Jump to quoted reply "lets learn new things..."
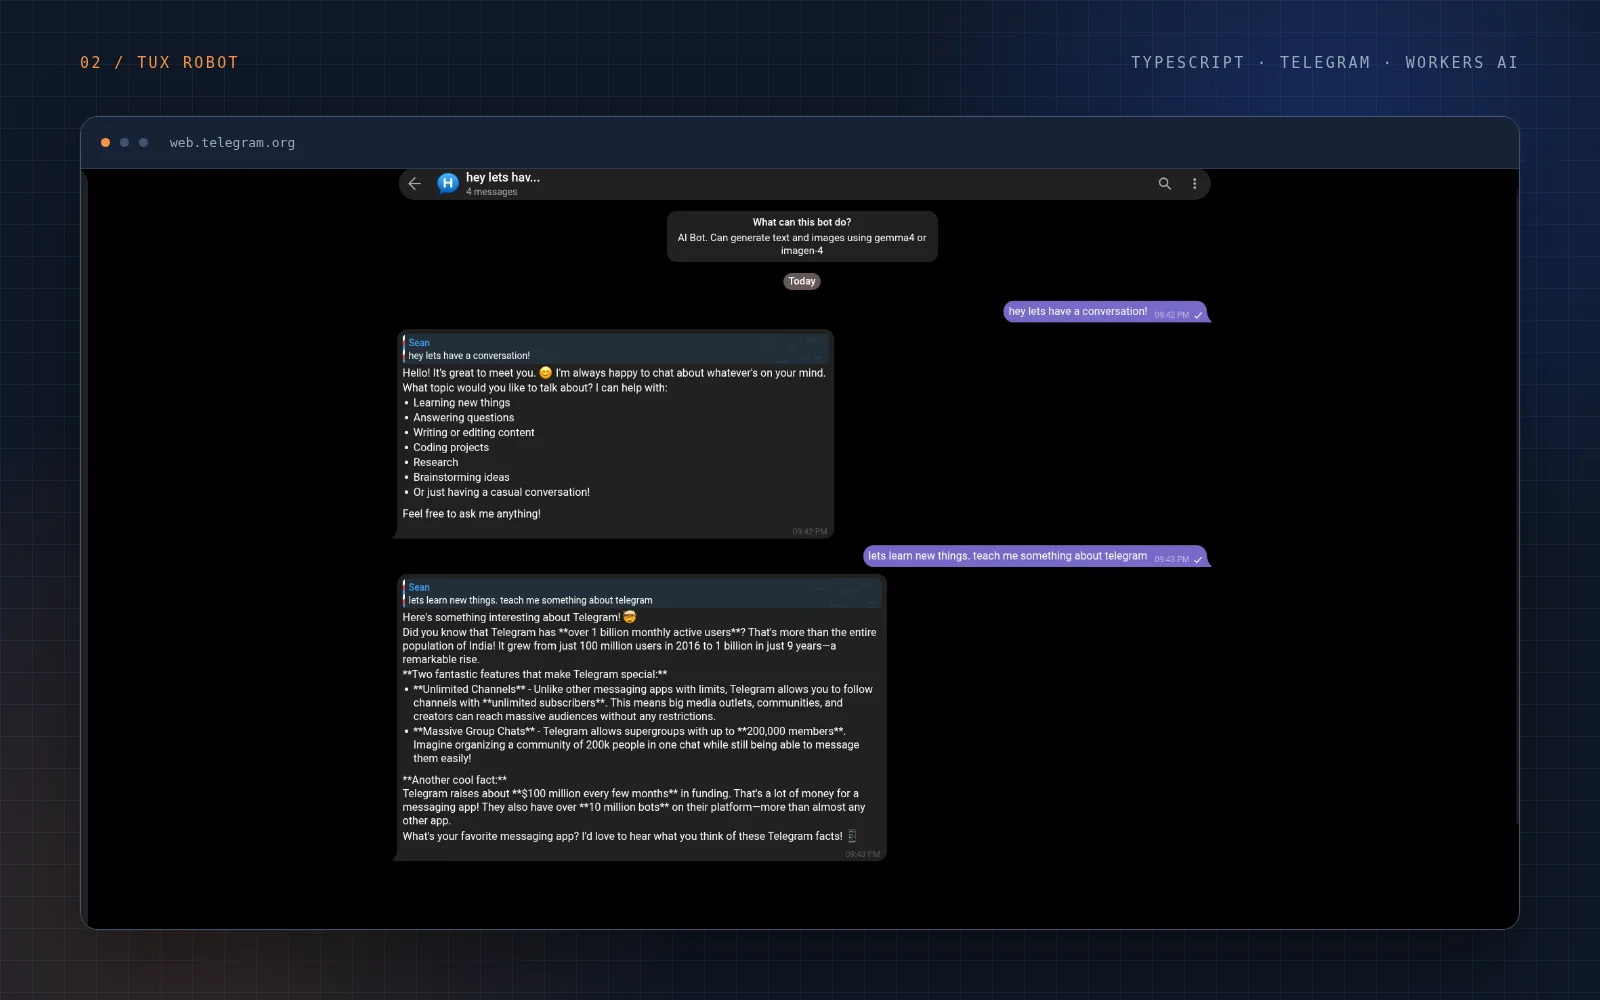 pos(642,594)
